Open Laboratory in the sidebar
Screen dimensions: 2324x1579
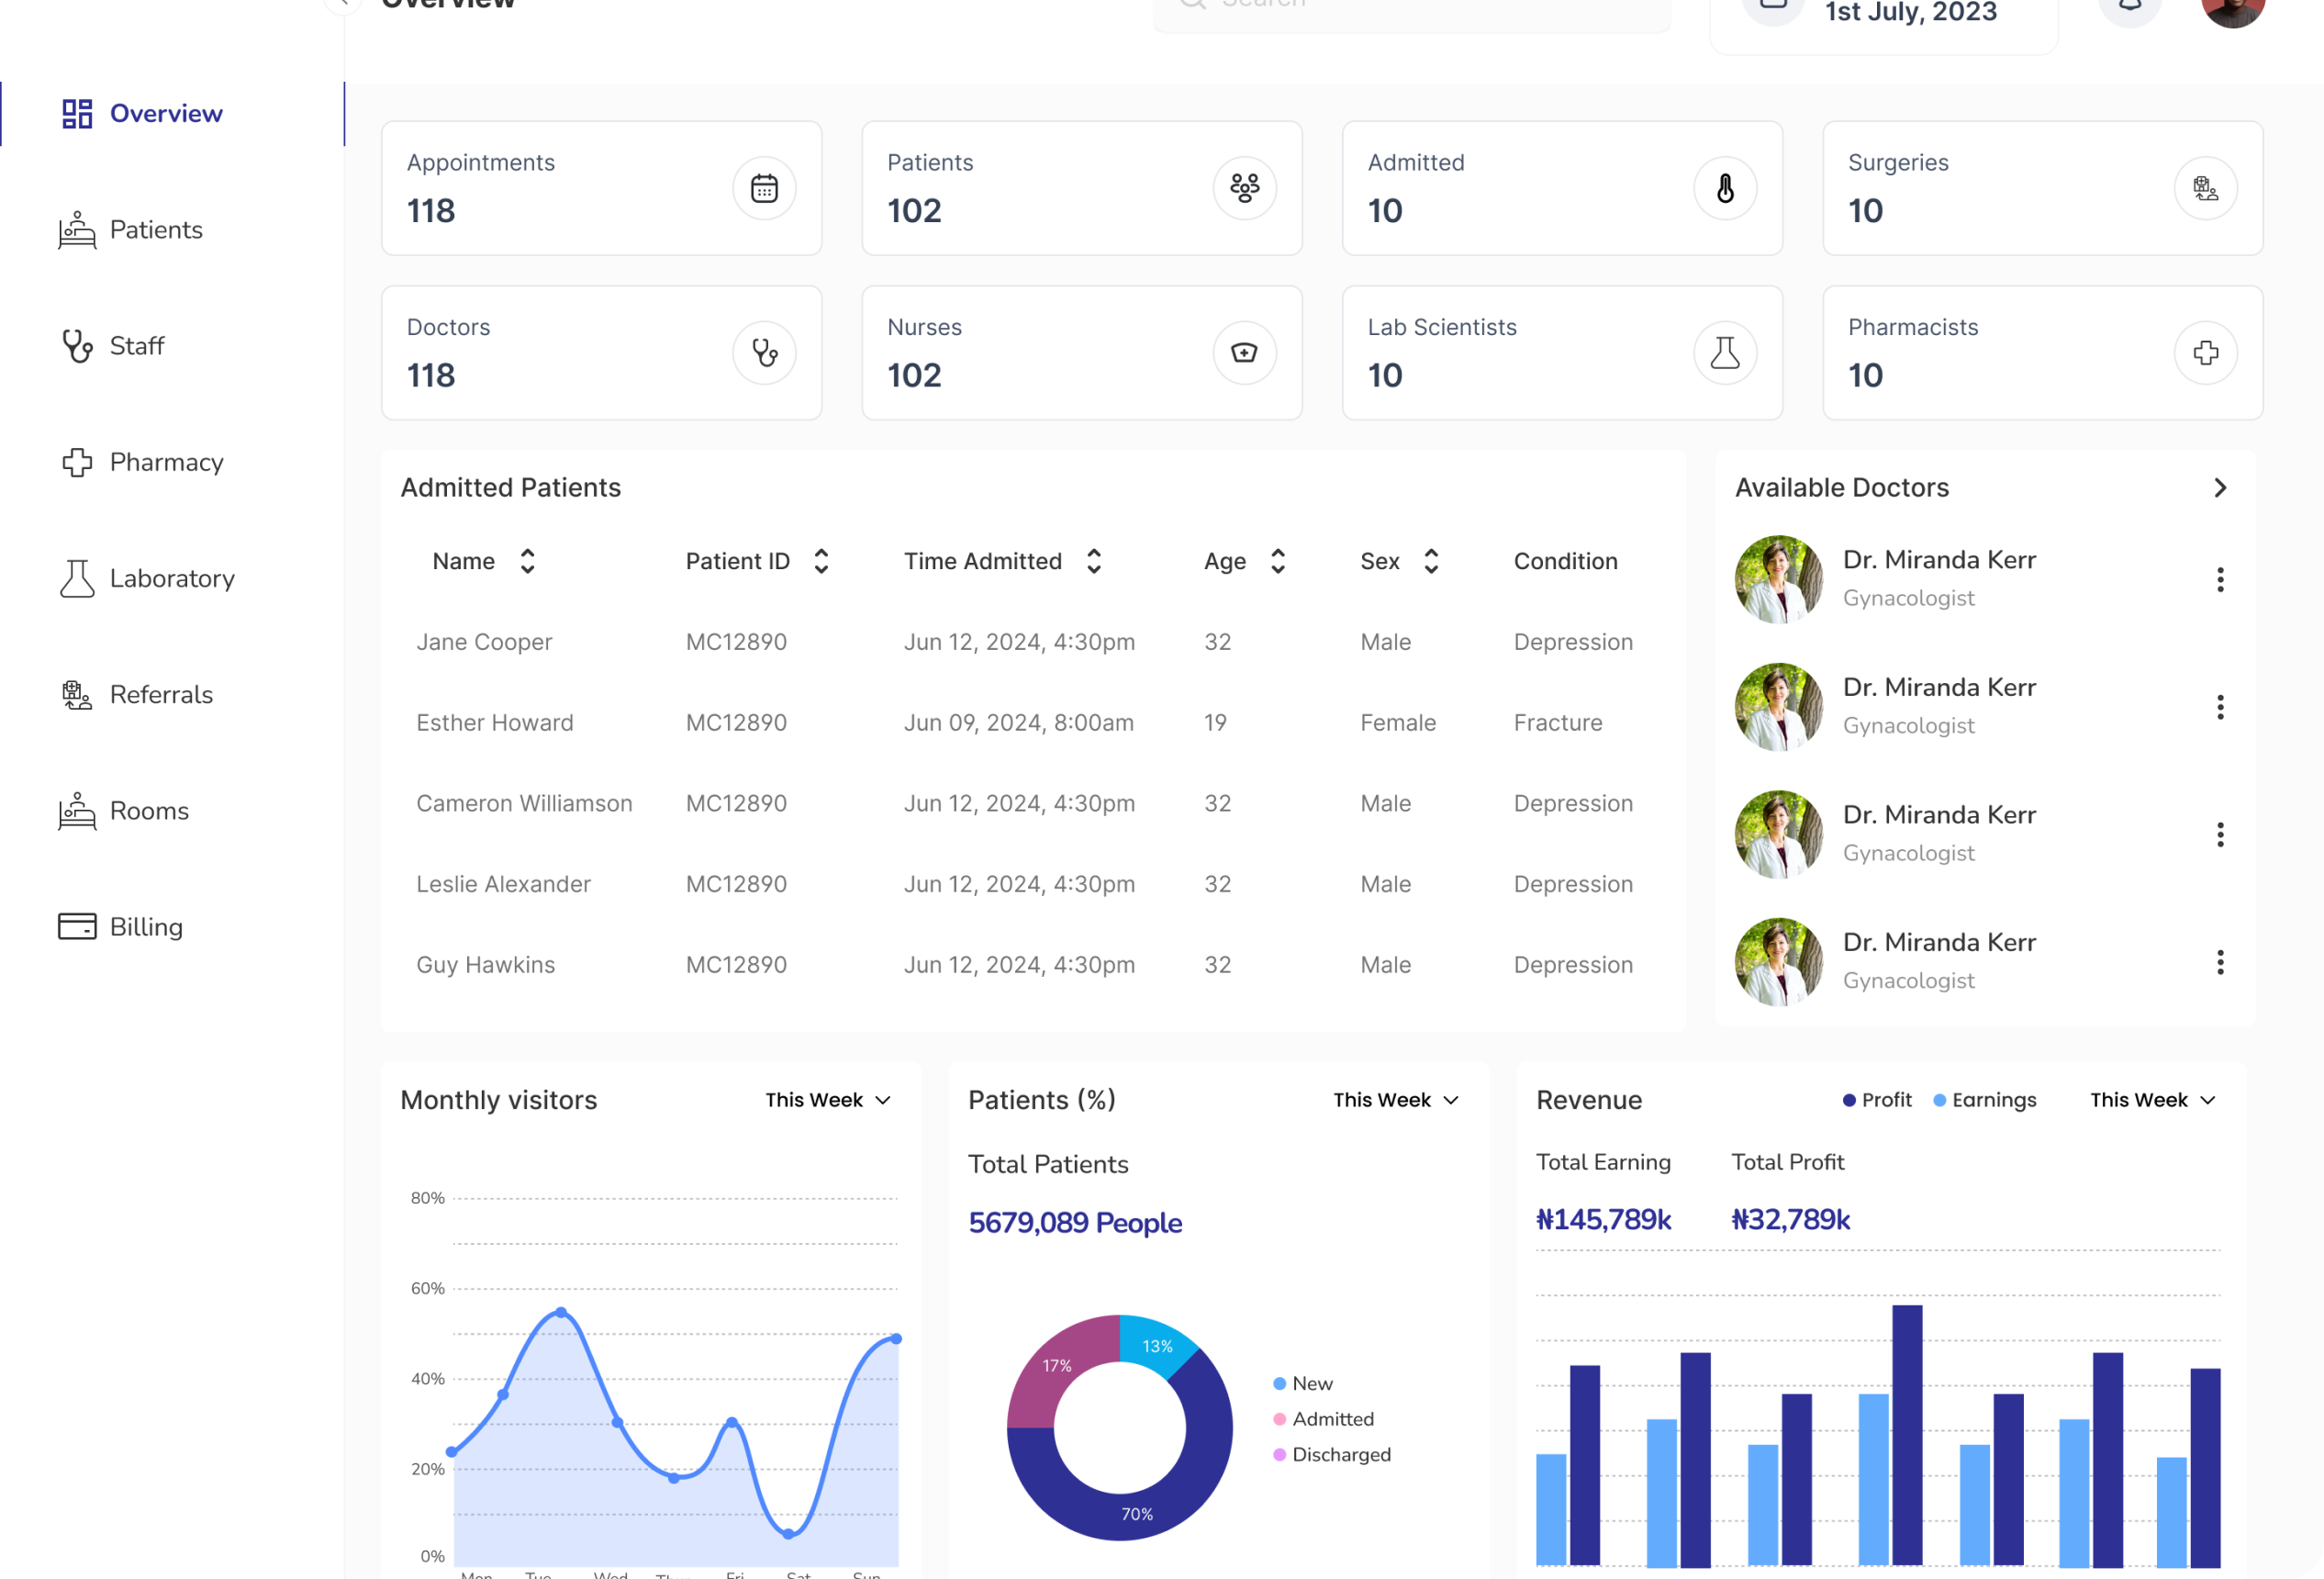coord(171,579)
